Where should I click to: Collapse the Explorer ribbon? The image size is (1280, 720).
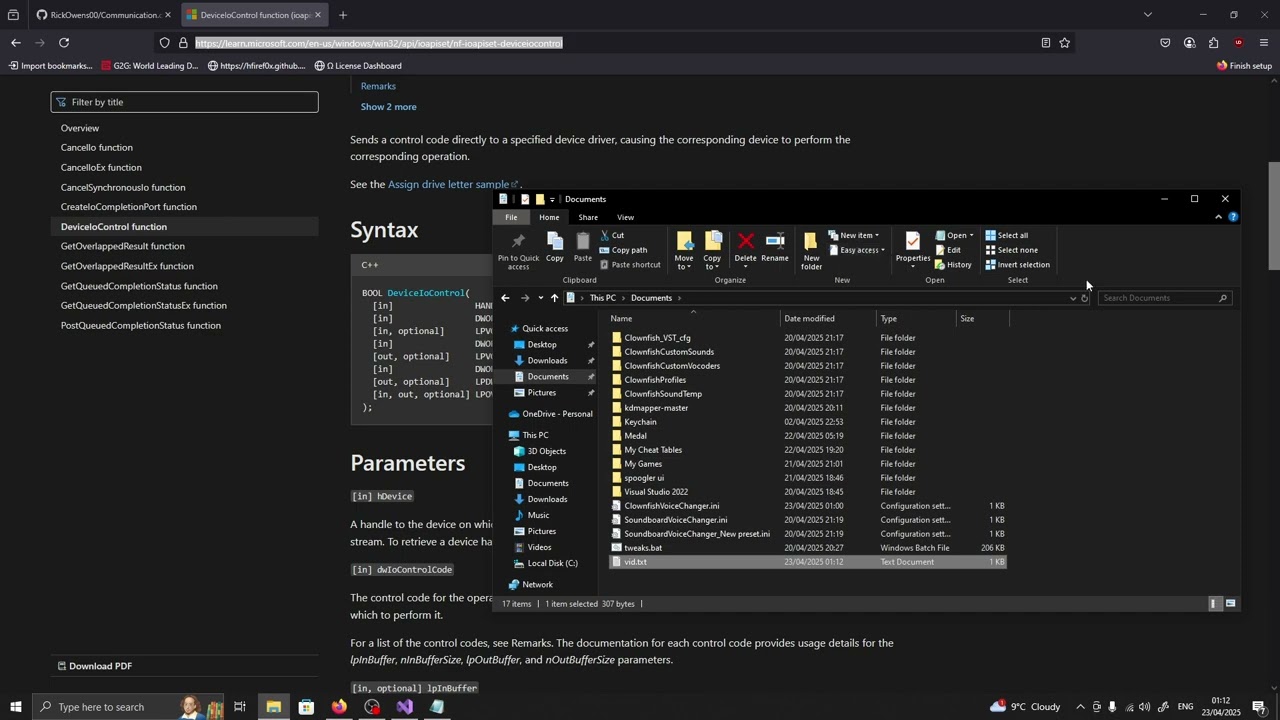[1218, 217]
